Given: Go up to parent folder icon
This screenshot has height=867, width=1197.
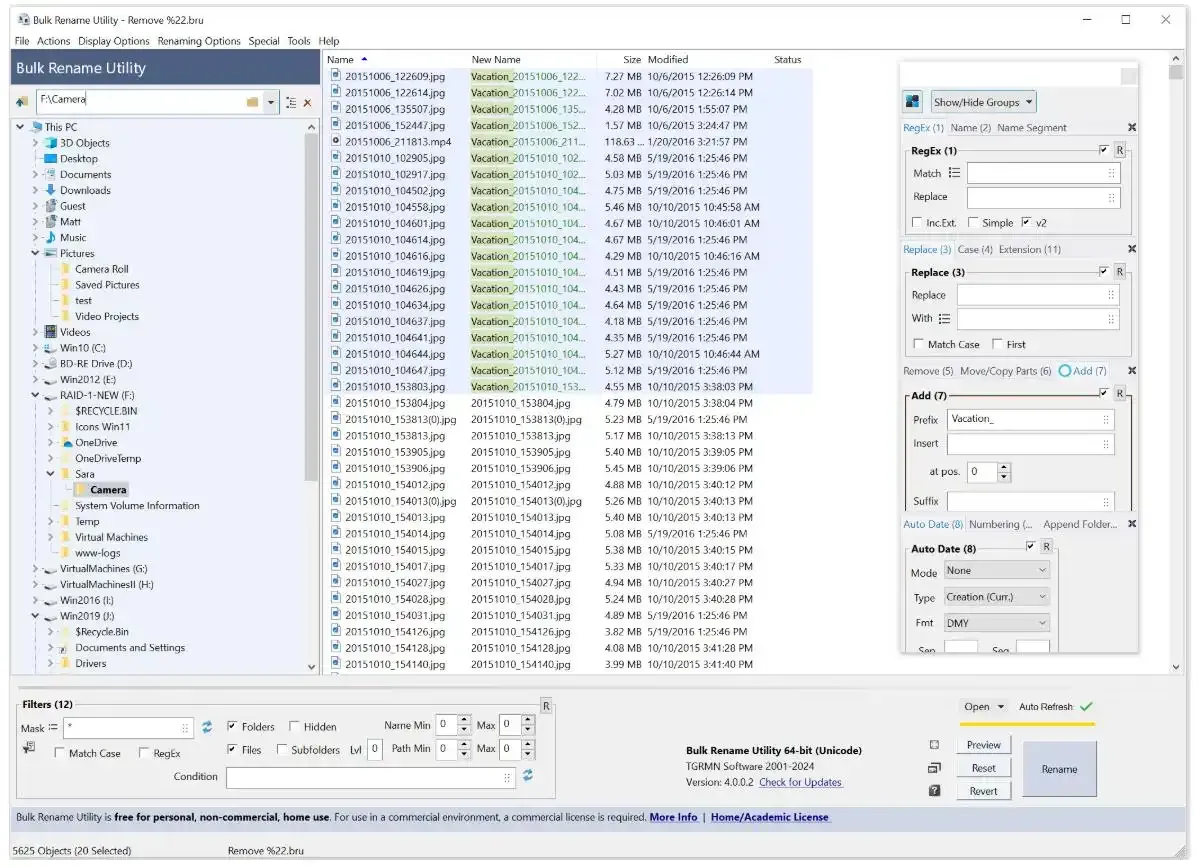Looking at the screenshot, I should (22, 102).
